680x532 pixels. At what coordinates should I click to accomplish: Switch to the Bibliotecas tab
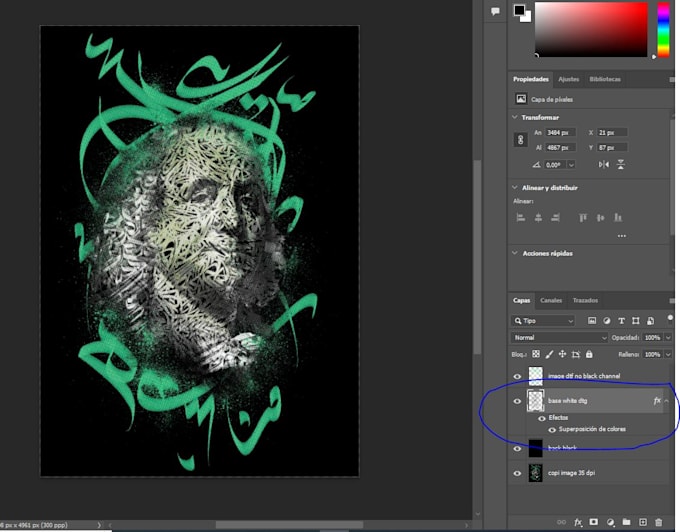pos(605,79)
